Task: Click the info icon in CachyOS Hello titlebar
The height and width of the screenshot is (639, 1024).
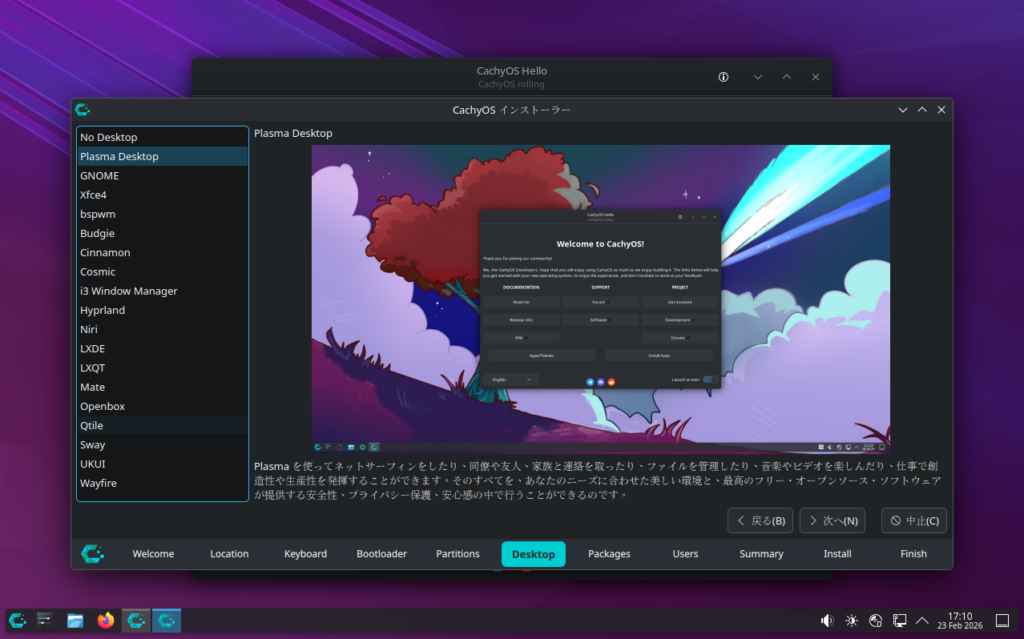Action: click(x=724, y=77)
